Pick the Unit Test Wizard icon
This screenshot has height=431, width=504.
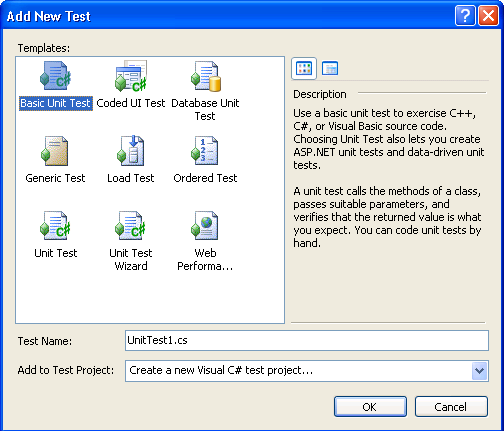tap(131, 226)
